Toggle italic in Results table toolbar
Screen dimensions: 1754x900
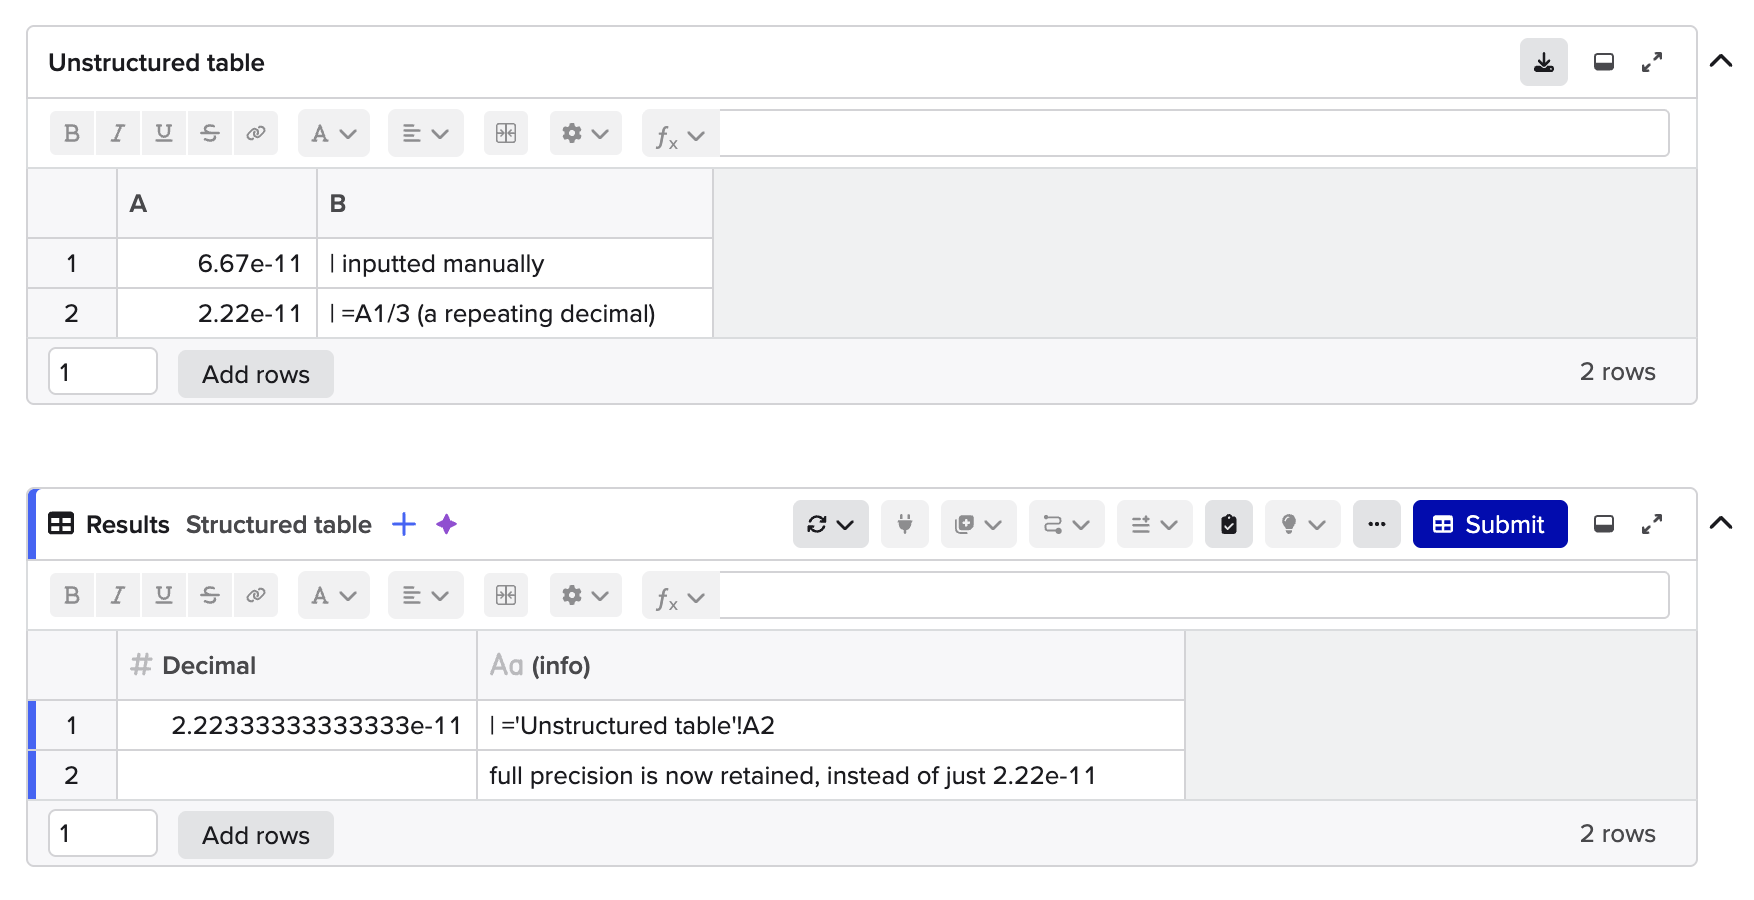tap(118, 595)
